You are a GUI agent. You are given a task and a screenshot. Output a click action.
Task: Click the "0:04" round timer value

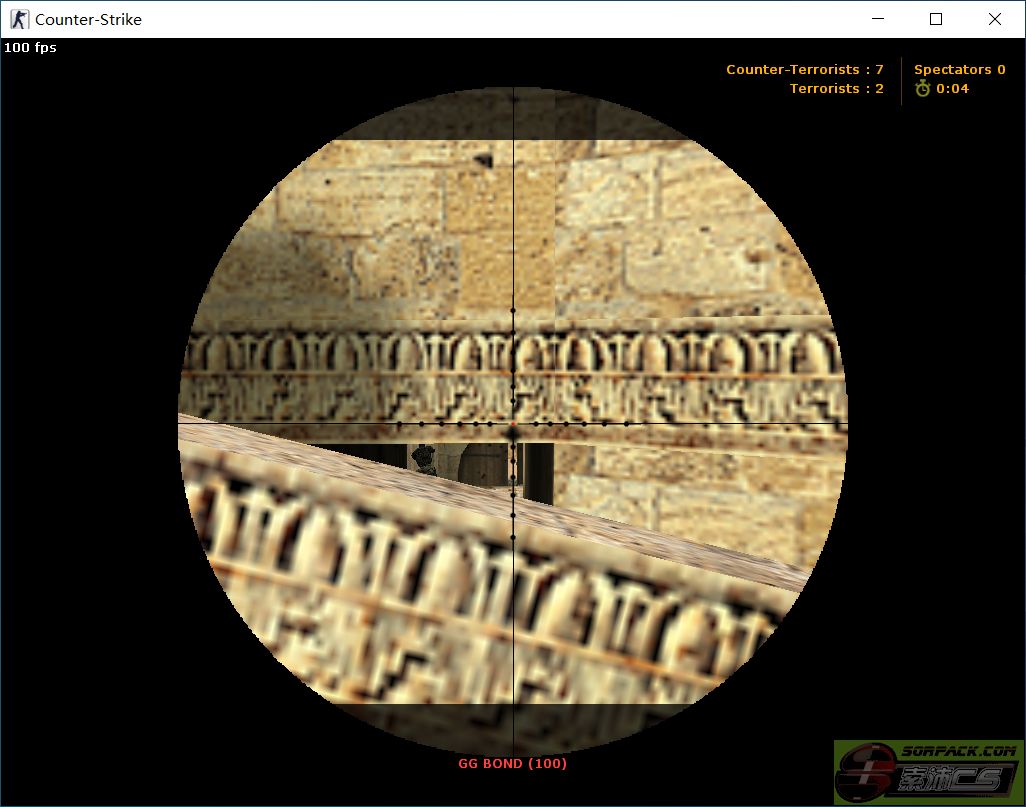click(952, 88)
